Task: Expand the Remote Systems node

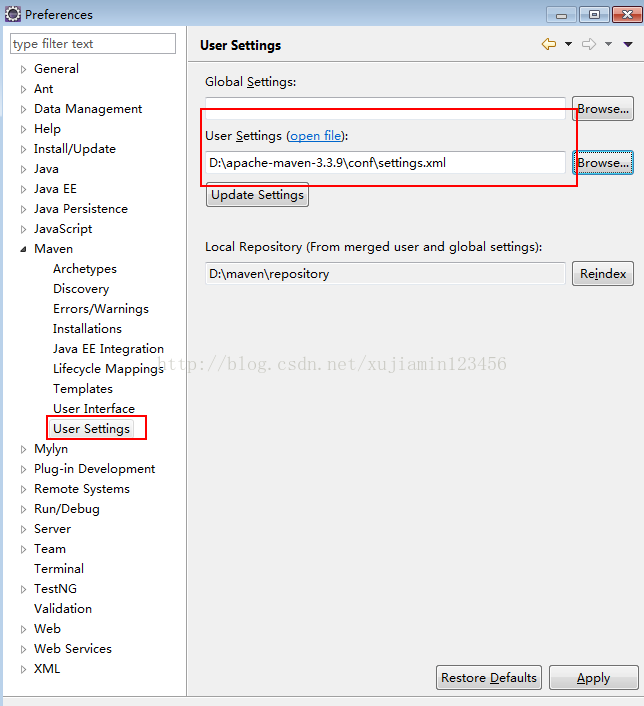Action: point(23,489)
